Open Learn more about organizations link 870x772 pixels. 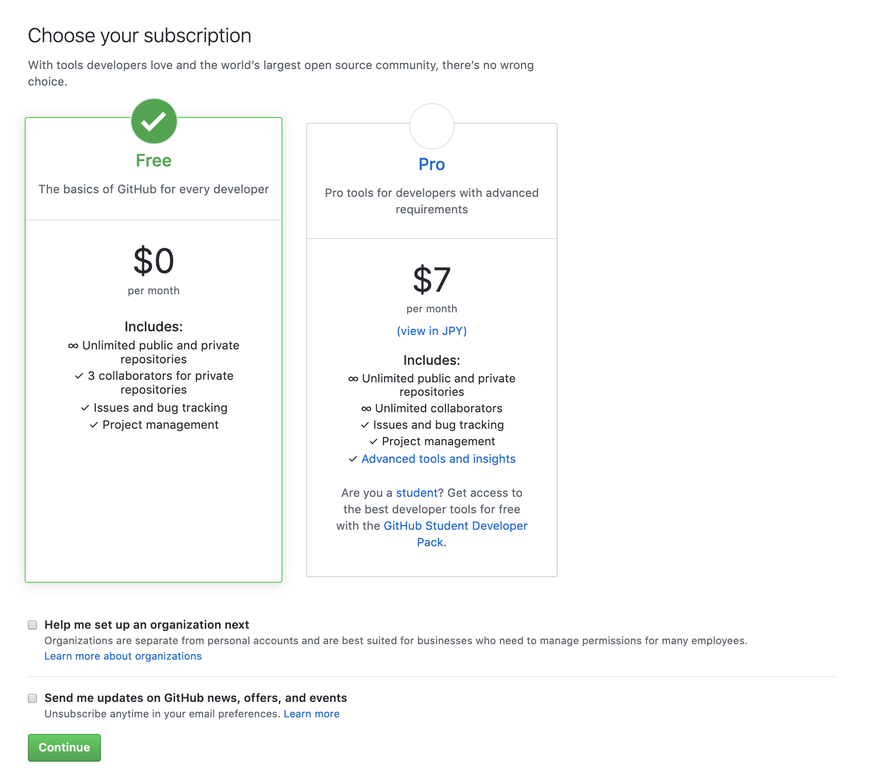point(123,656)
